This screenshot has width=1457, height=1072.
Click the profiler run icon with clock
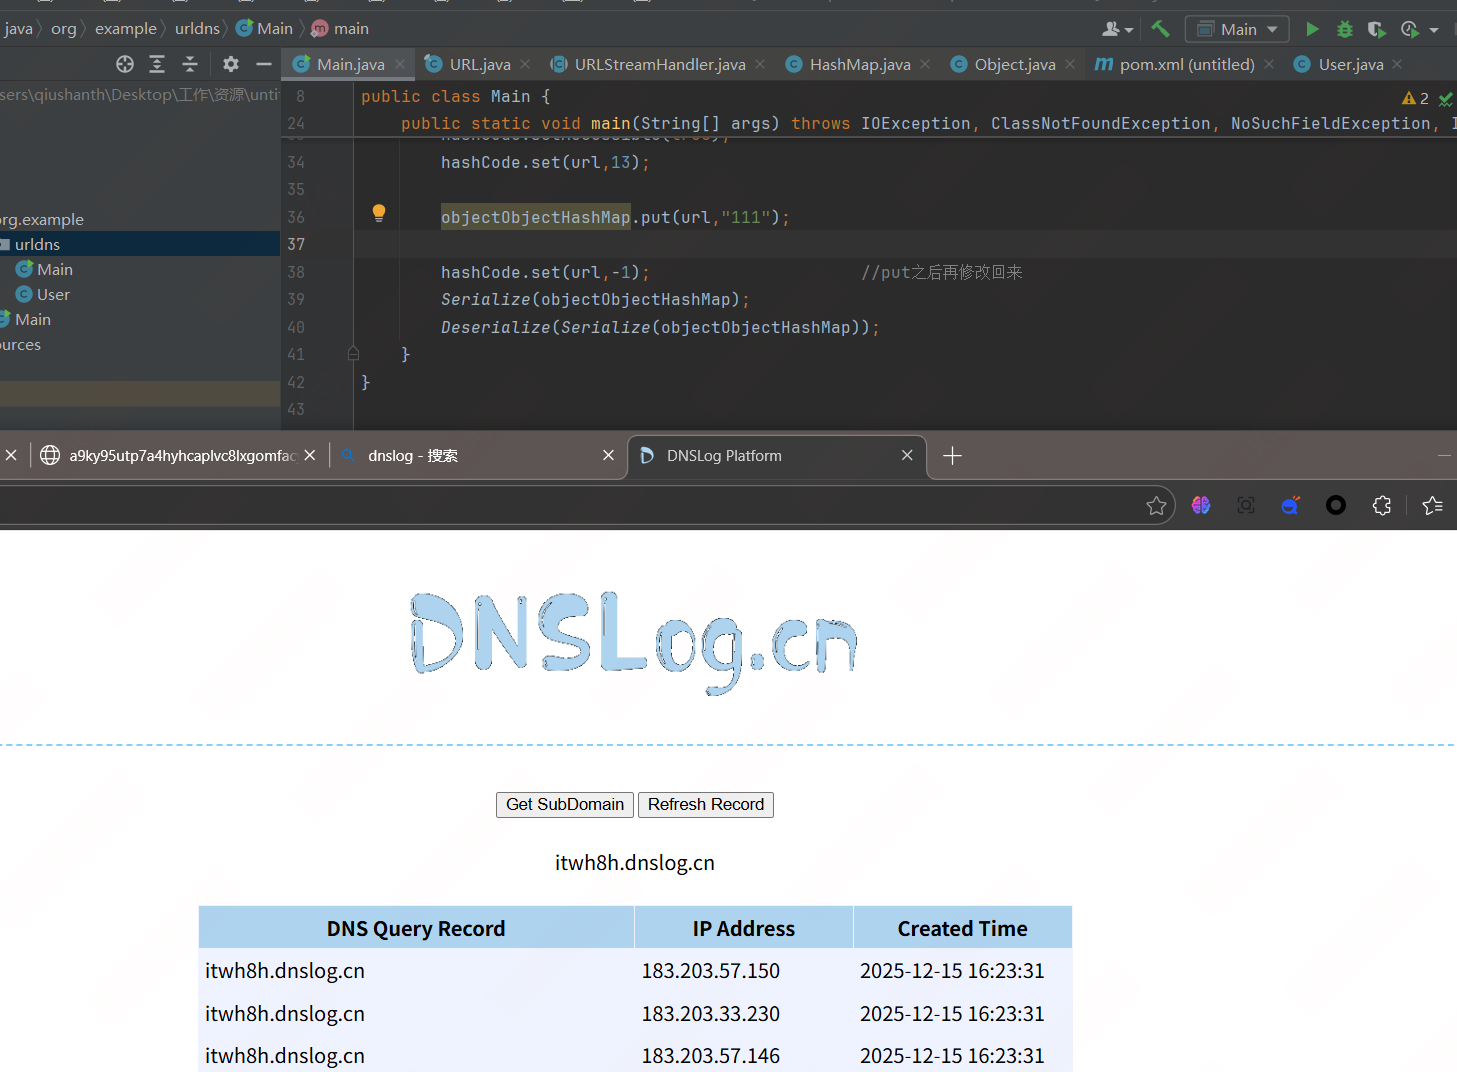tap(1410, 29)
